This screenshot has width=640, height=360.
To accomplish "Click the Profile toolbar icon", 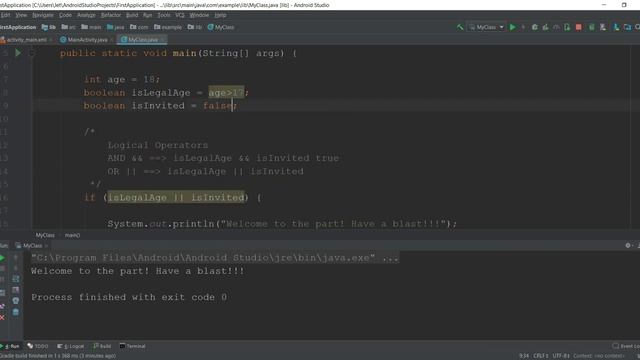I will 556,27.
